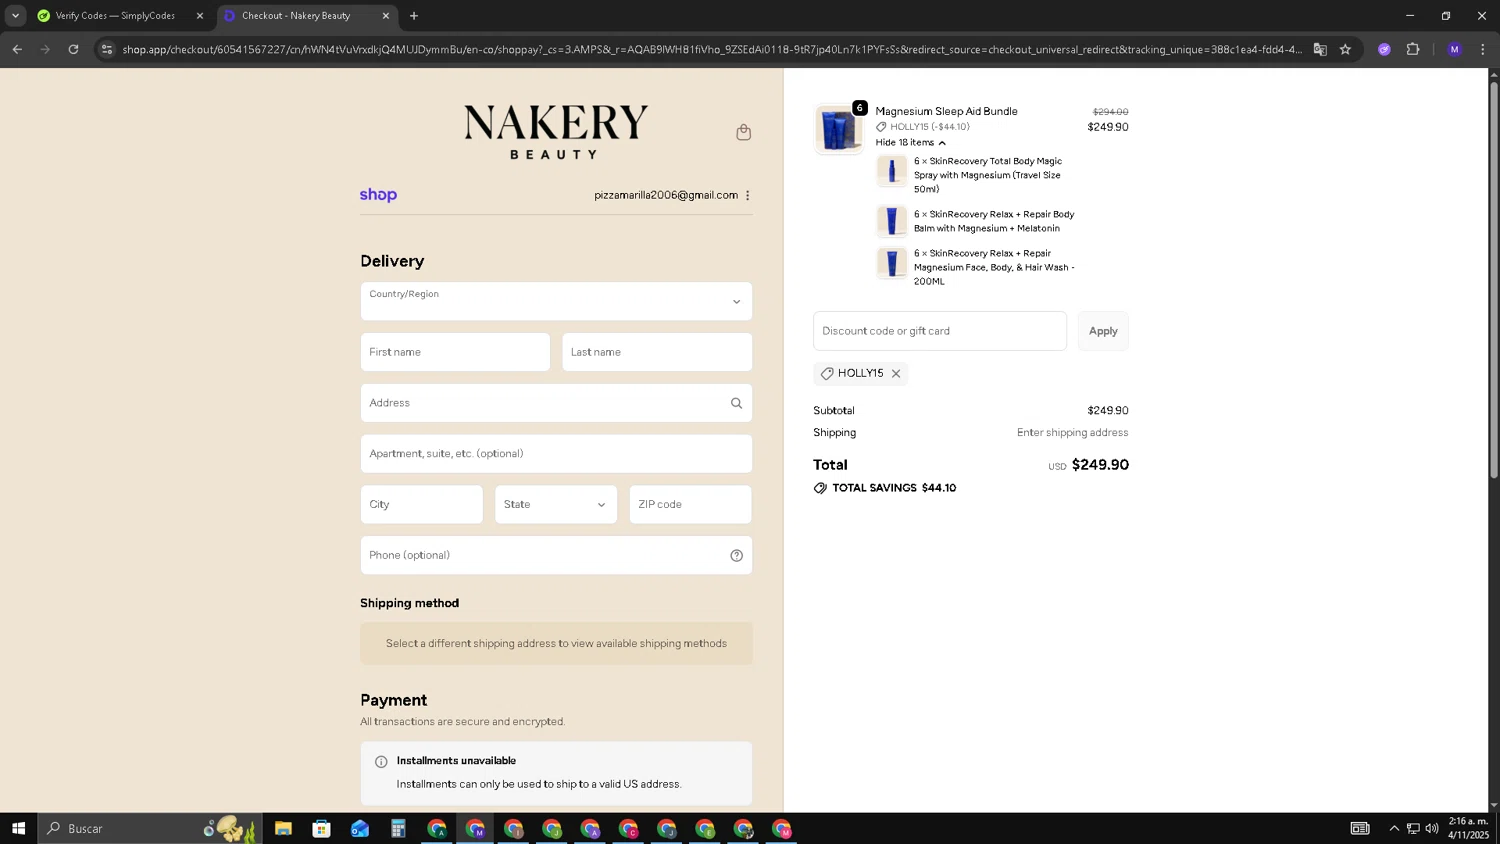Open a new browser tab

(x=414, y=16)
